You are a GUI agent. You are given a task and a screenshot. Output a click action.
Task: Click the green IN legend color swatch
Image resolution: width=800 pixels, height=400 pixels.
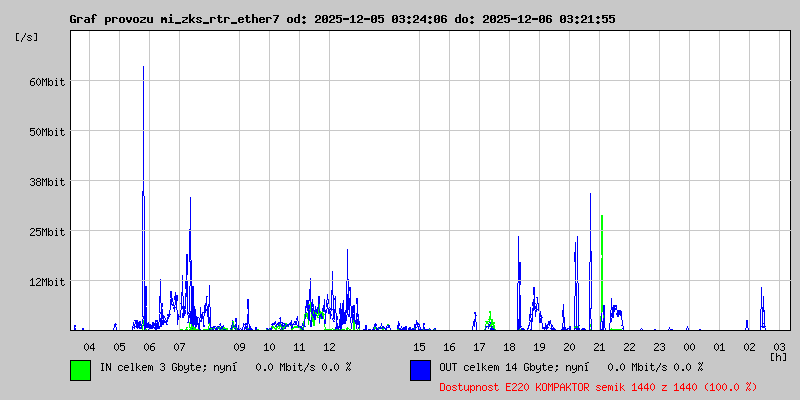point(80,369)
